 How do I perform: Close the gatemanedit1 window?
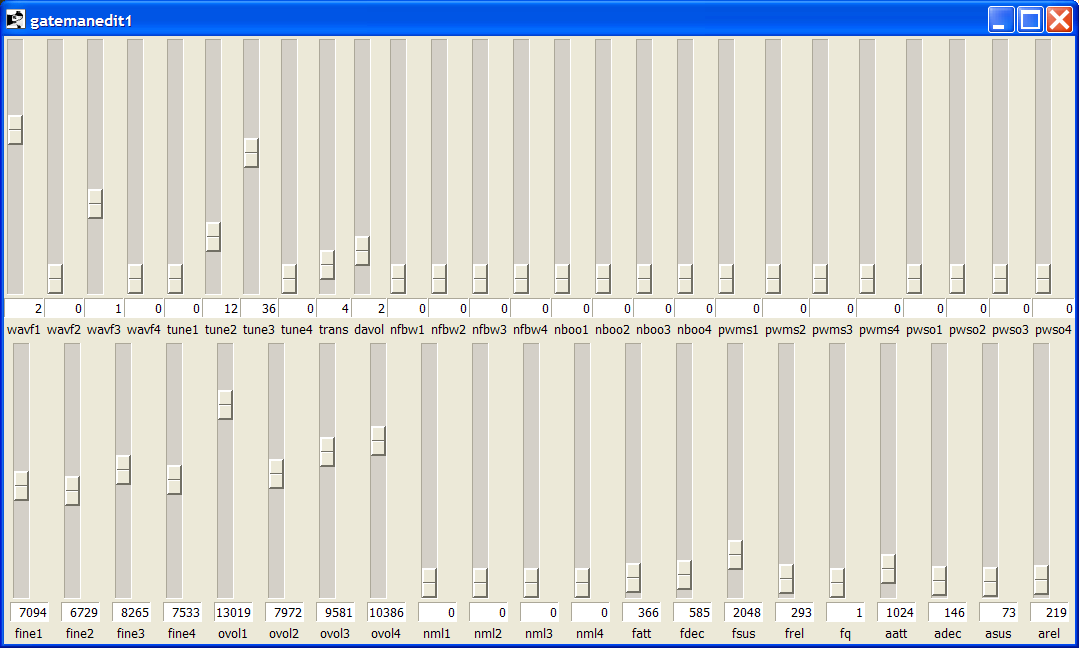point(1060,20)
